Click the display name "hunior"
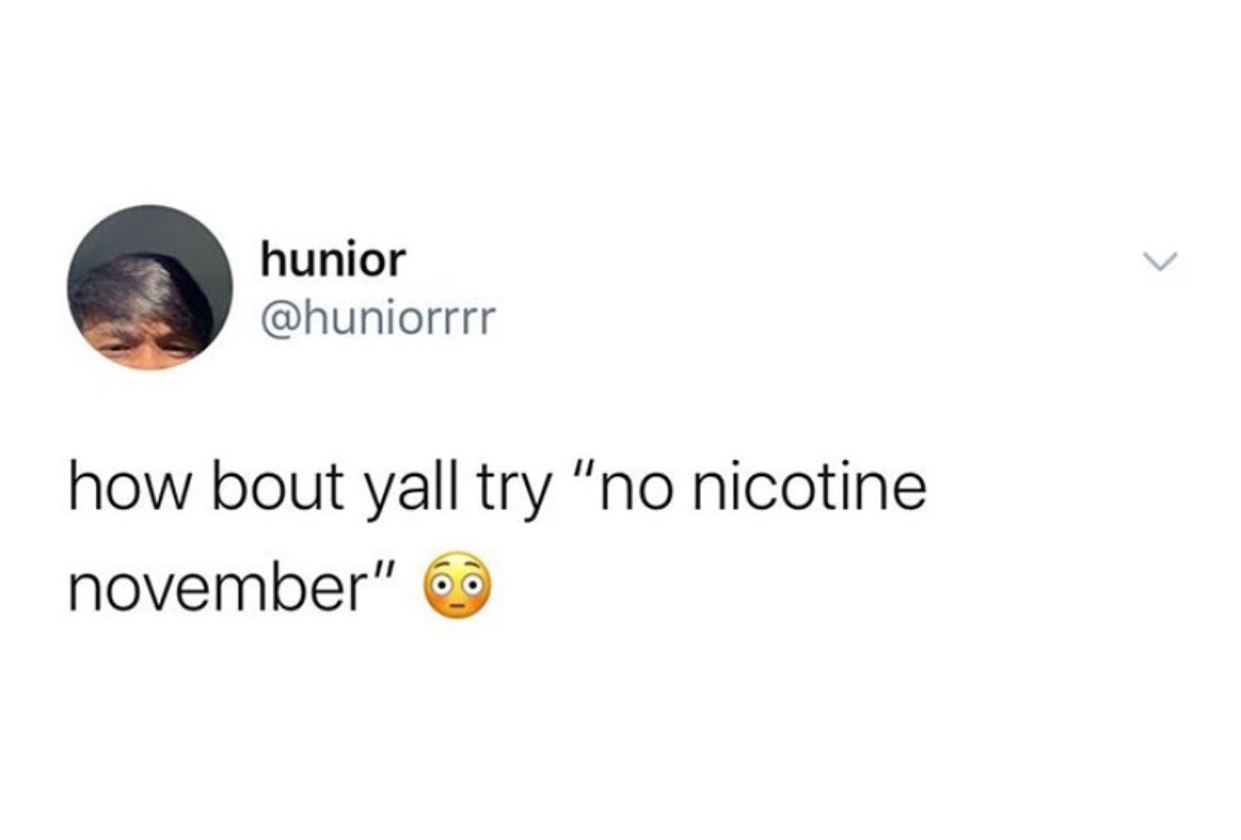This screenshot has width=1241, height=840. tap(333, 260)
